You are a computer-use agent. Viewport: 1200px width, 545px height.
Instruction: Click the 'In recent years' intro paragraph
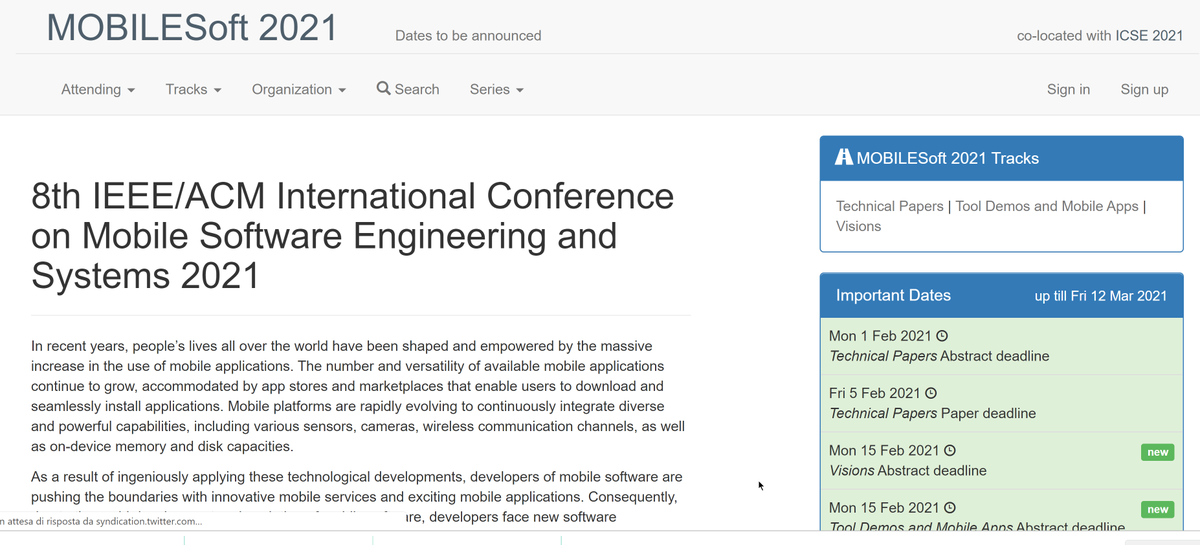[360, 396]
